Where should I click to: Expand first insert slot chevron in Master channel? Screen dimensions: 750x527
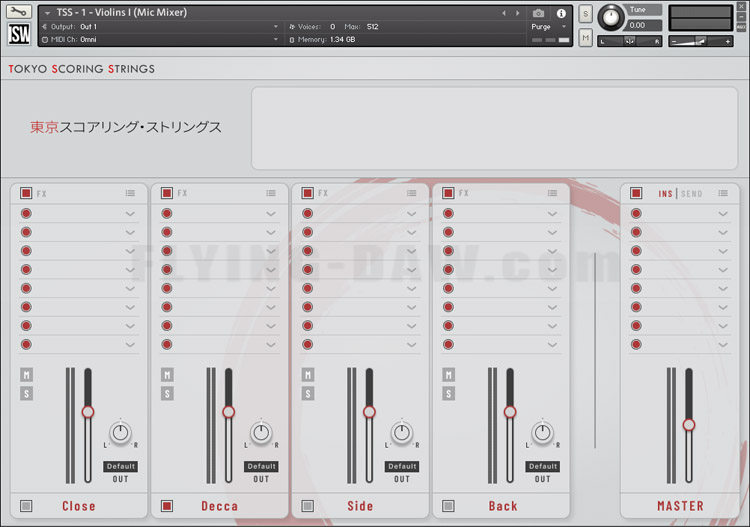[723, 214]
